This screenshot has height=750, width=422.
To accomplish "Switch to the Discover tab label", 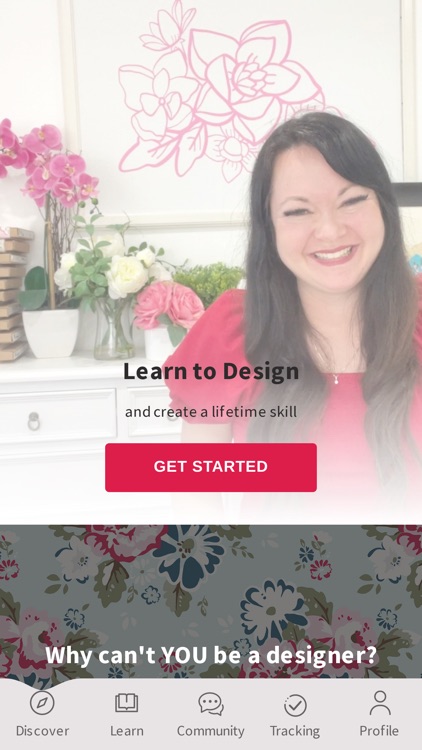I will (x=42, y=731).
